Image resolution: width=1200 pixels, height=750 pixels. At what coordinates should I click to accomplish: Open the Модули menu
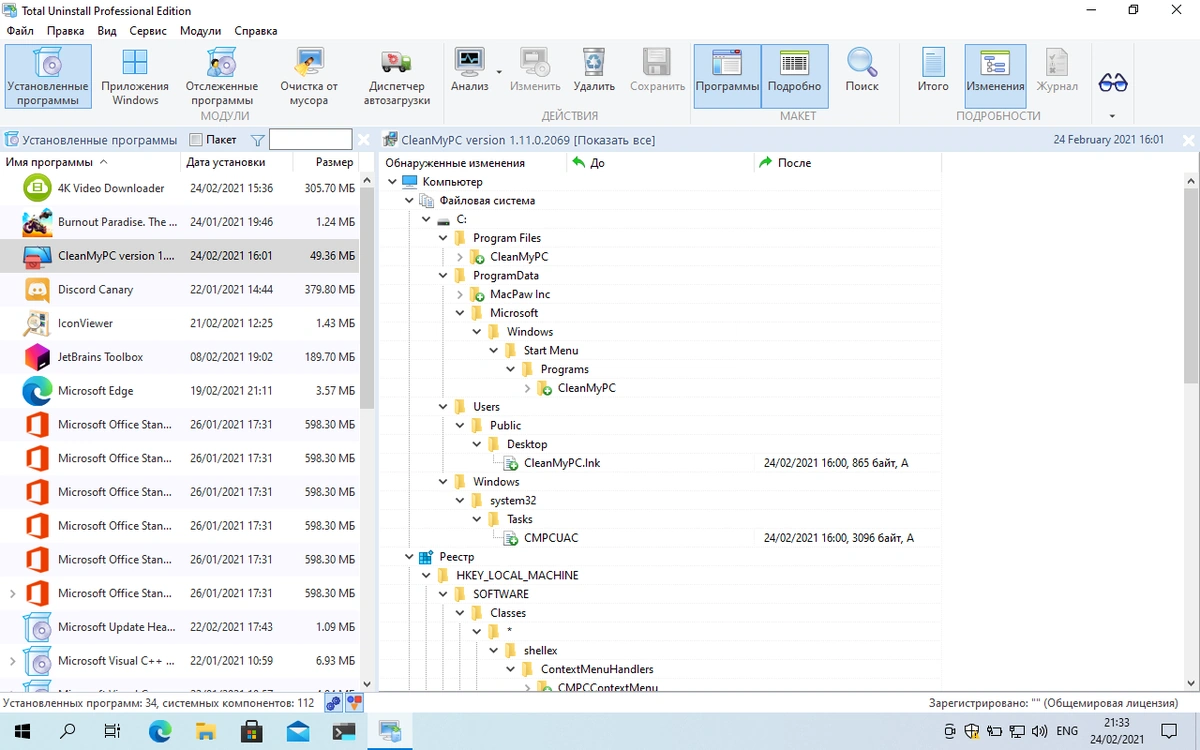(x=200, y=31)
